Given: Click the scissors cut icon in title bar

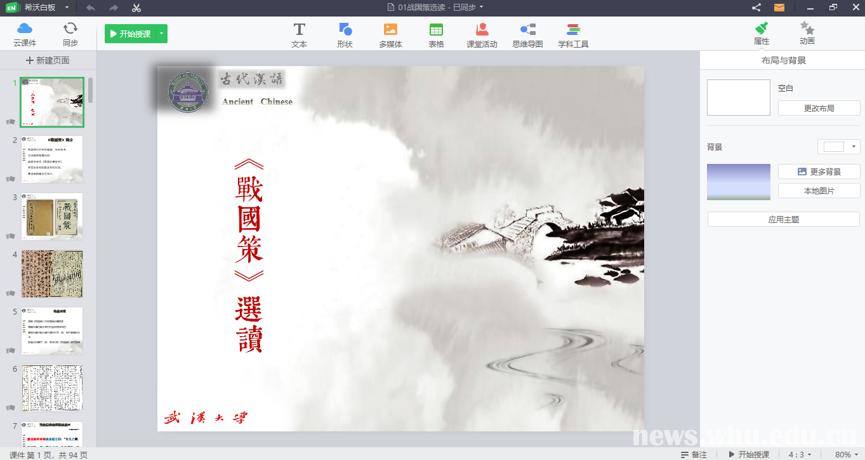Looking at the screenshot, I should [x=136, y=8].
